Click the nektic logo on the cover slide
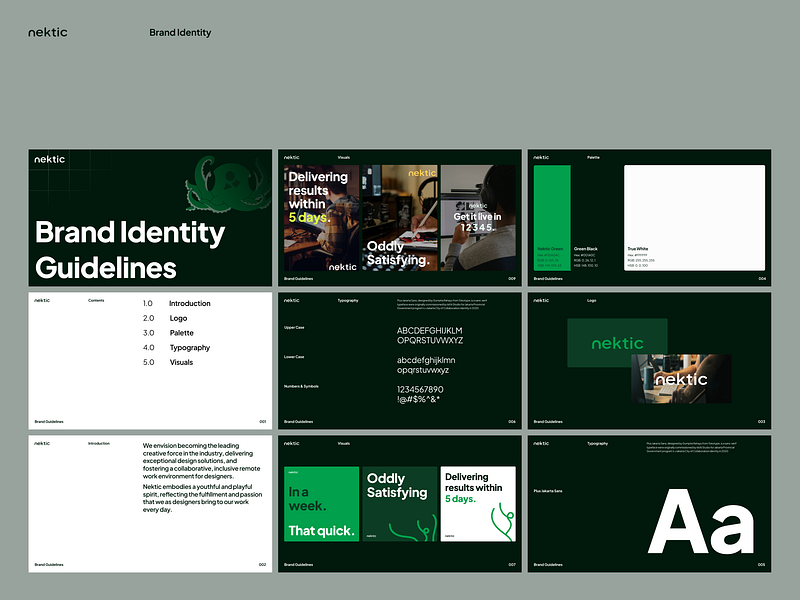The width and height of the screenshot is (800, 600). (49, 159)
